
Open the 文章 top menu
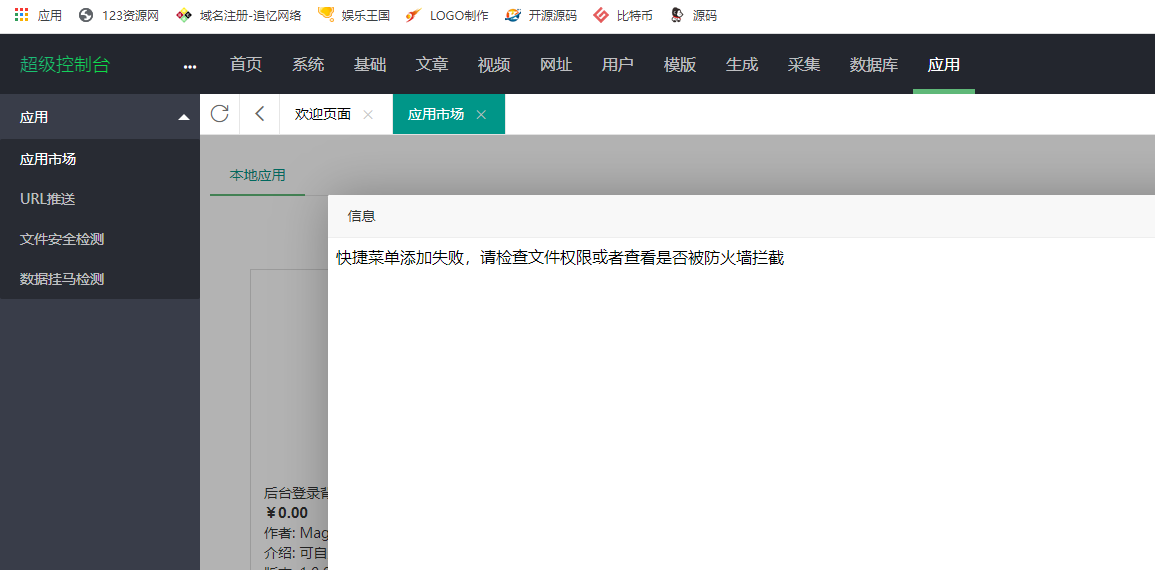click(x=432, y=65)
